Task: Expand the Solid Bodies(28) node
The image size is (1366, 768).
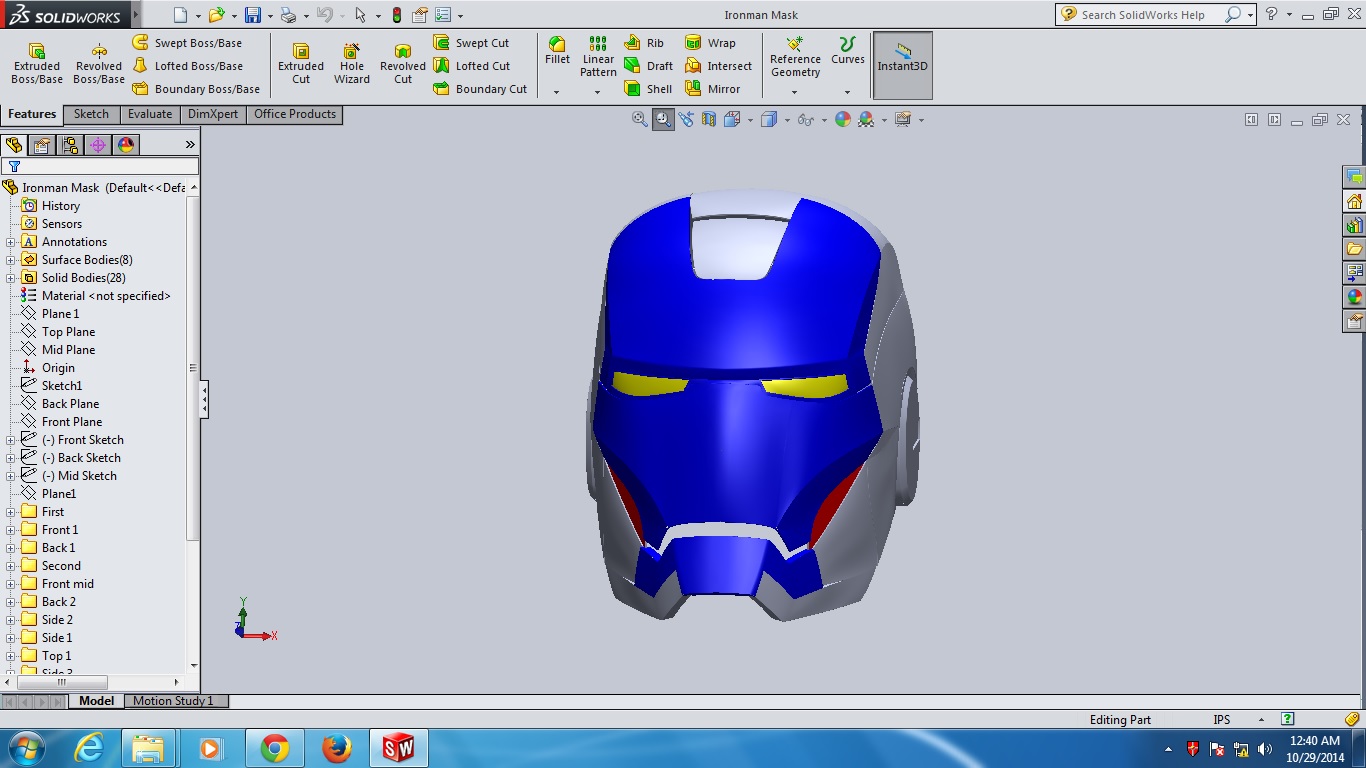Action: [11, 278]
